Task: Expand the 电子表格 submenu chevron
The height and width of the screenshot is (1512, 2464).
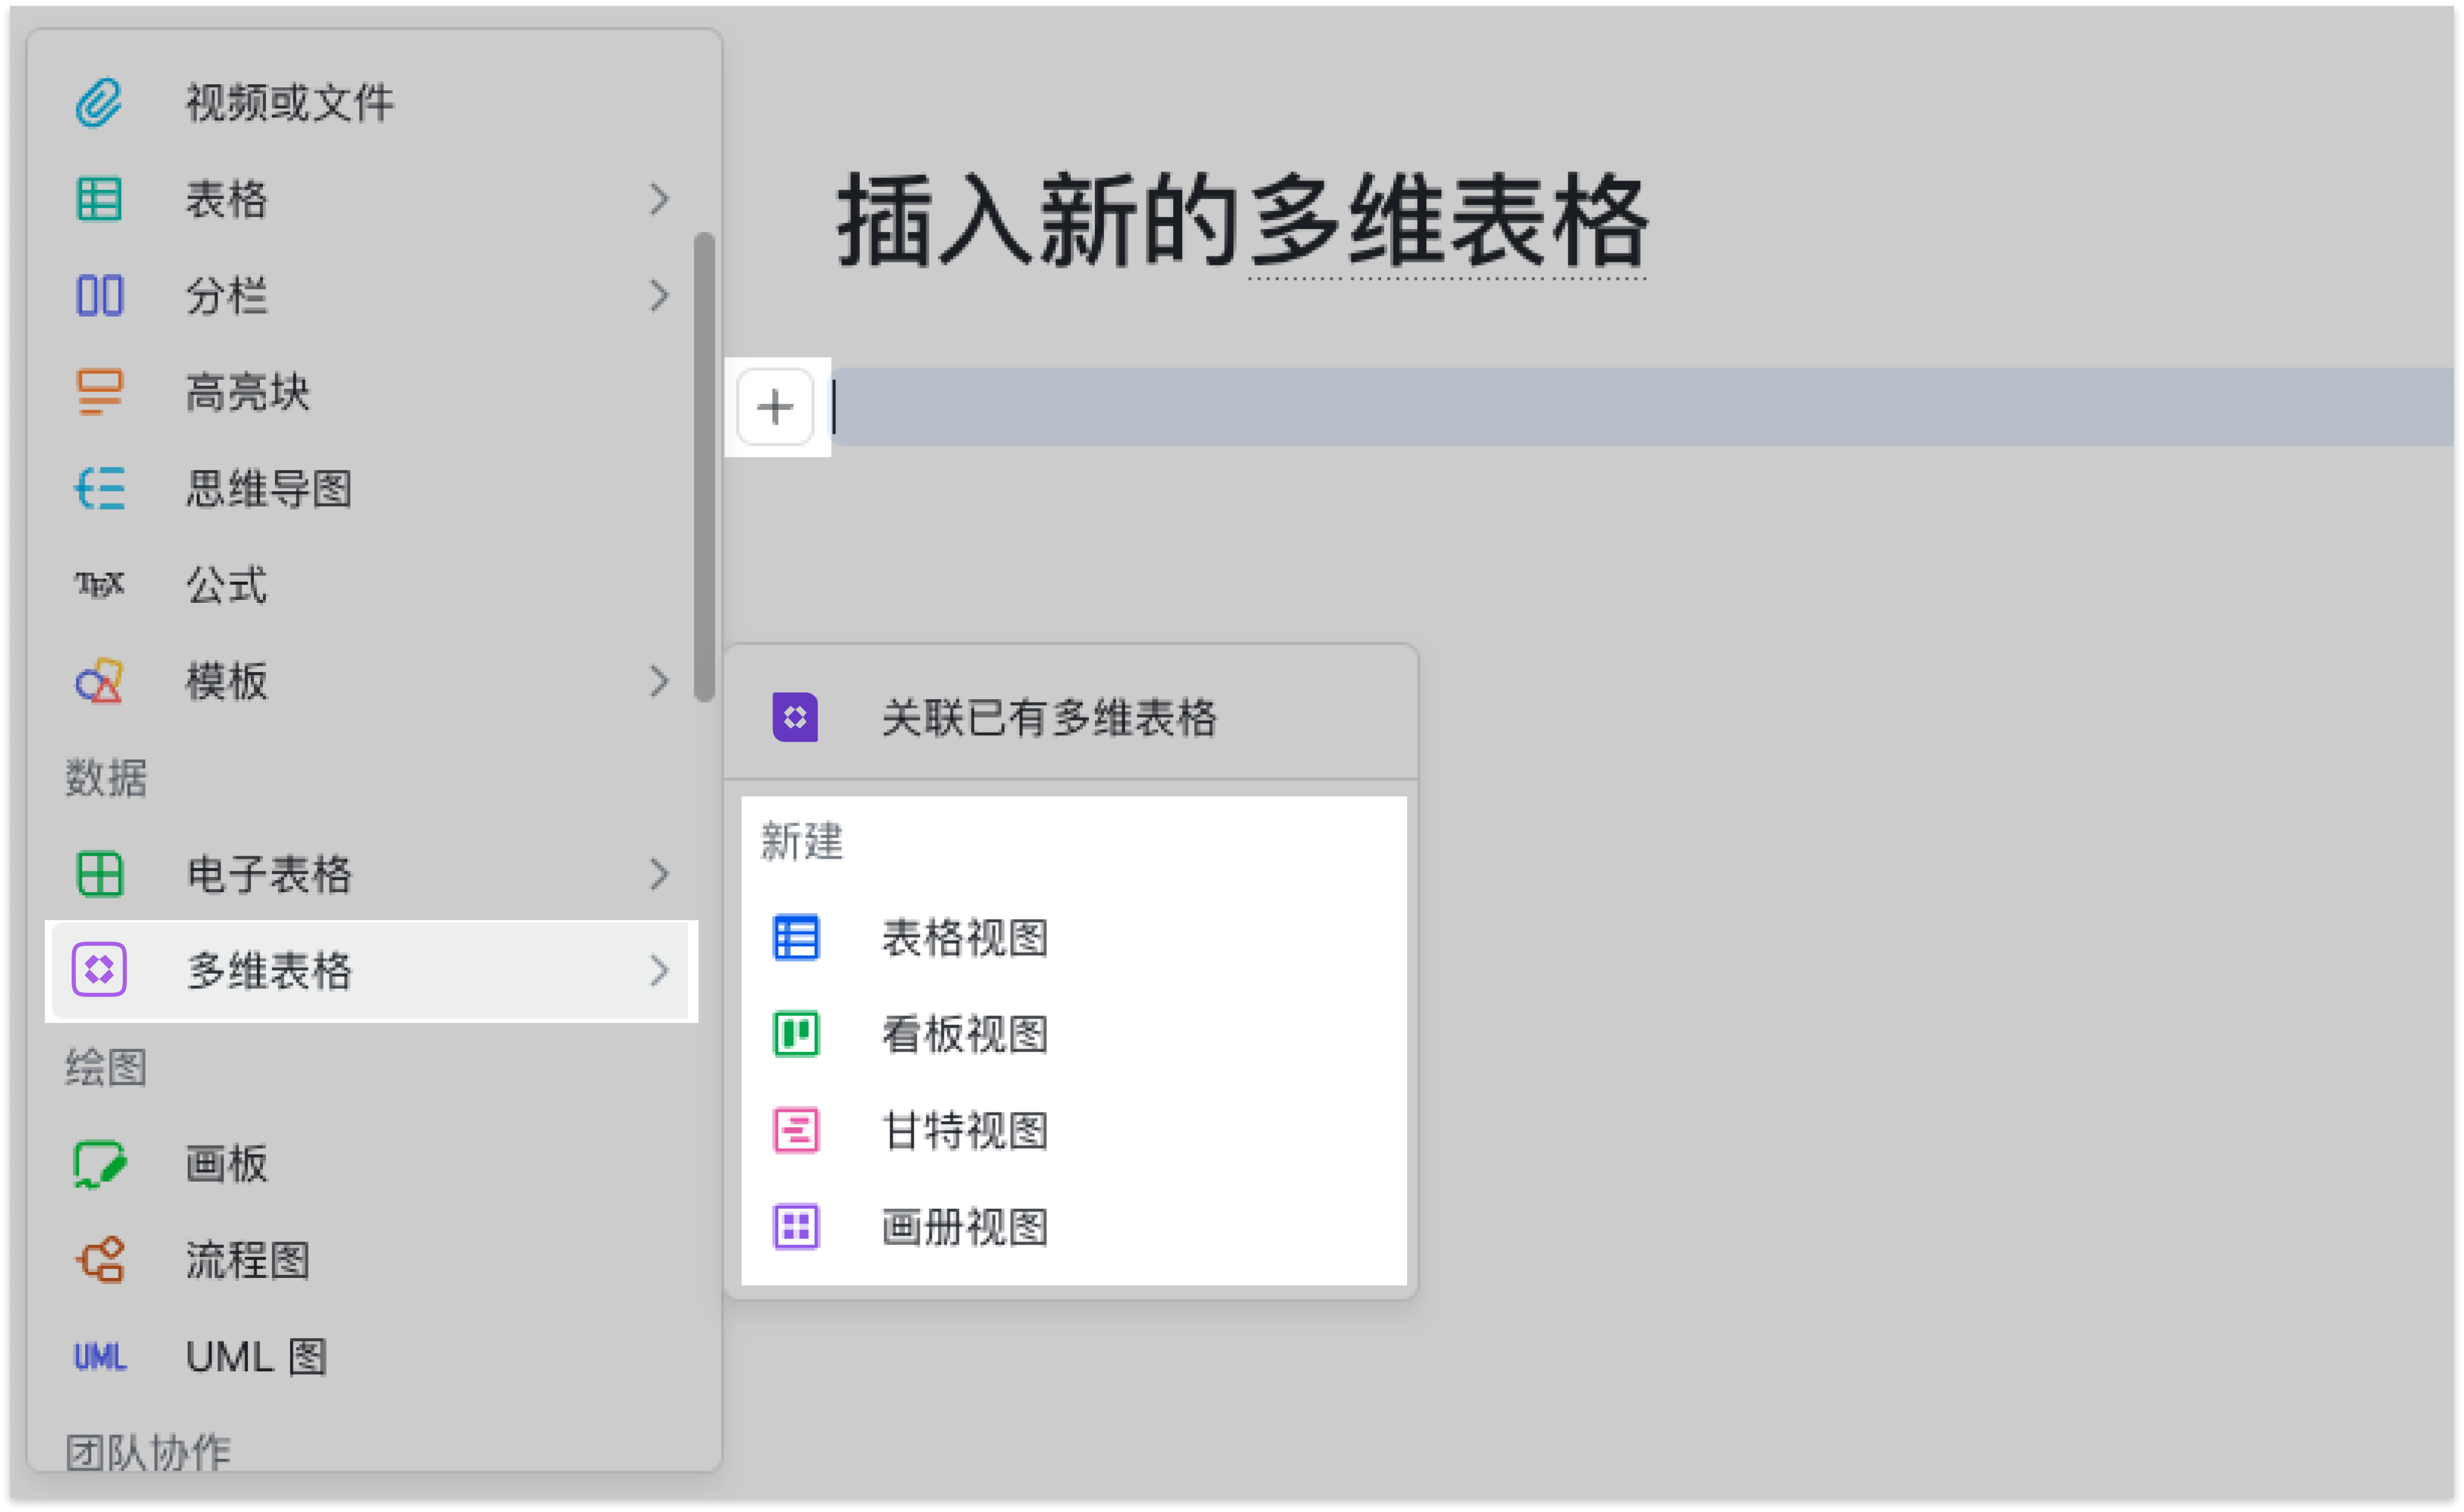Action: [x=659, y=875]
